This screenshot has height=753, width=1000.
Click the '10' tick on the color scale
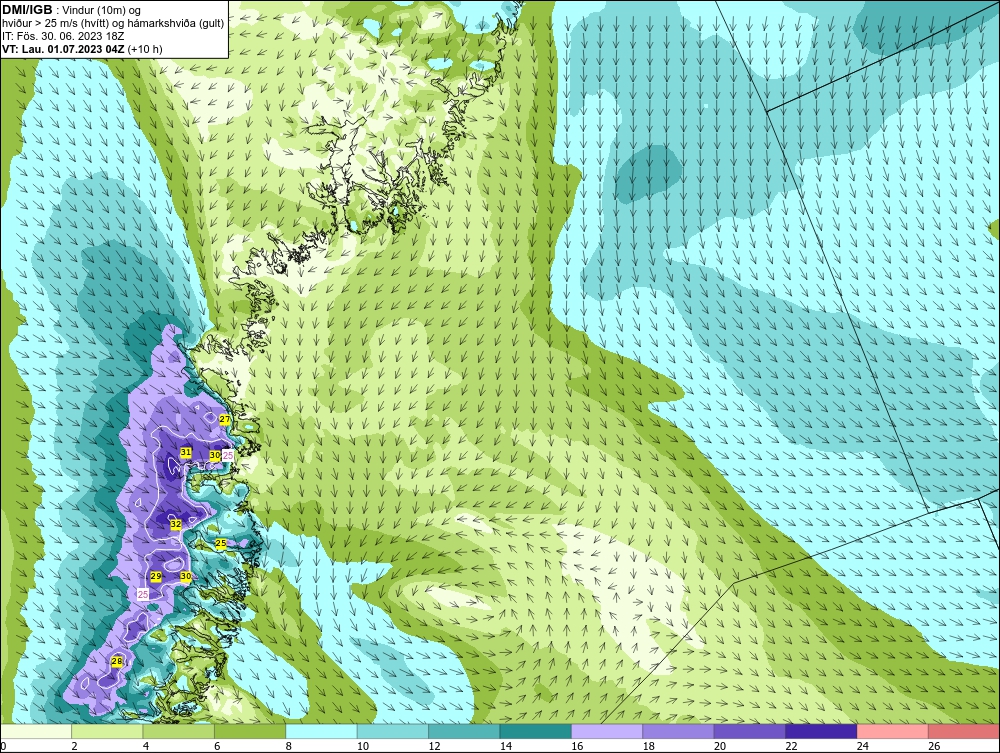(363, 746)
